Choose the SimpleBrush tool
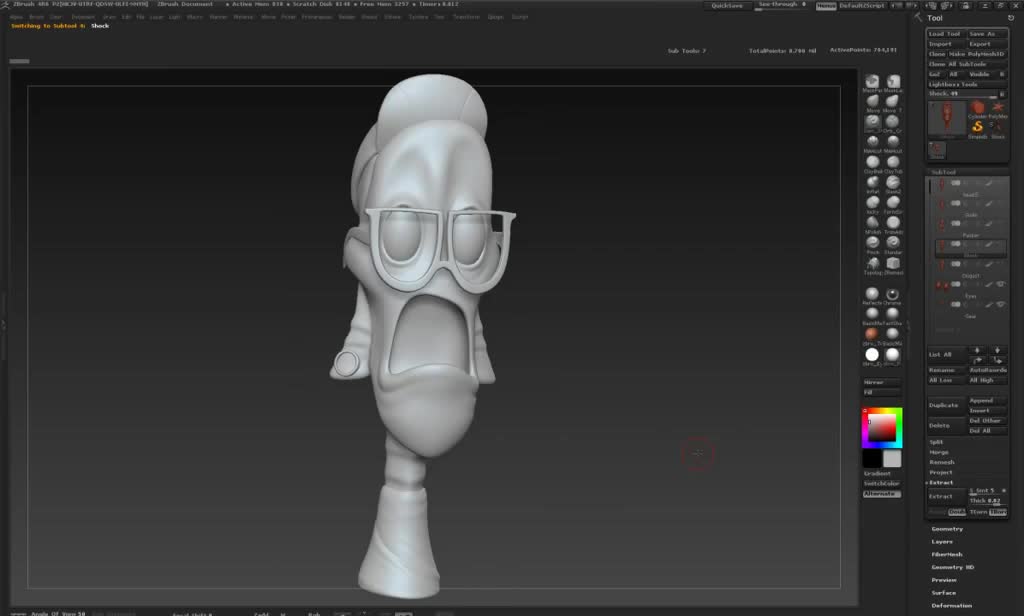This screenshot has height=616, width=1024. click(x=977, y=127)
